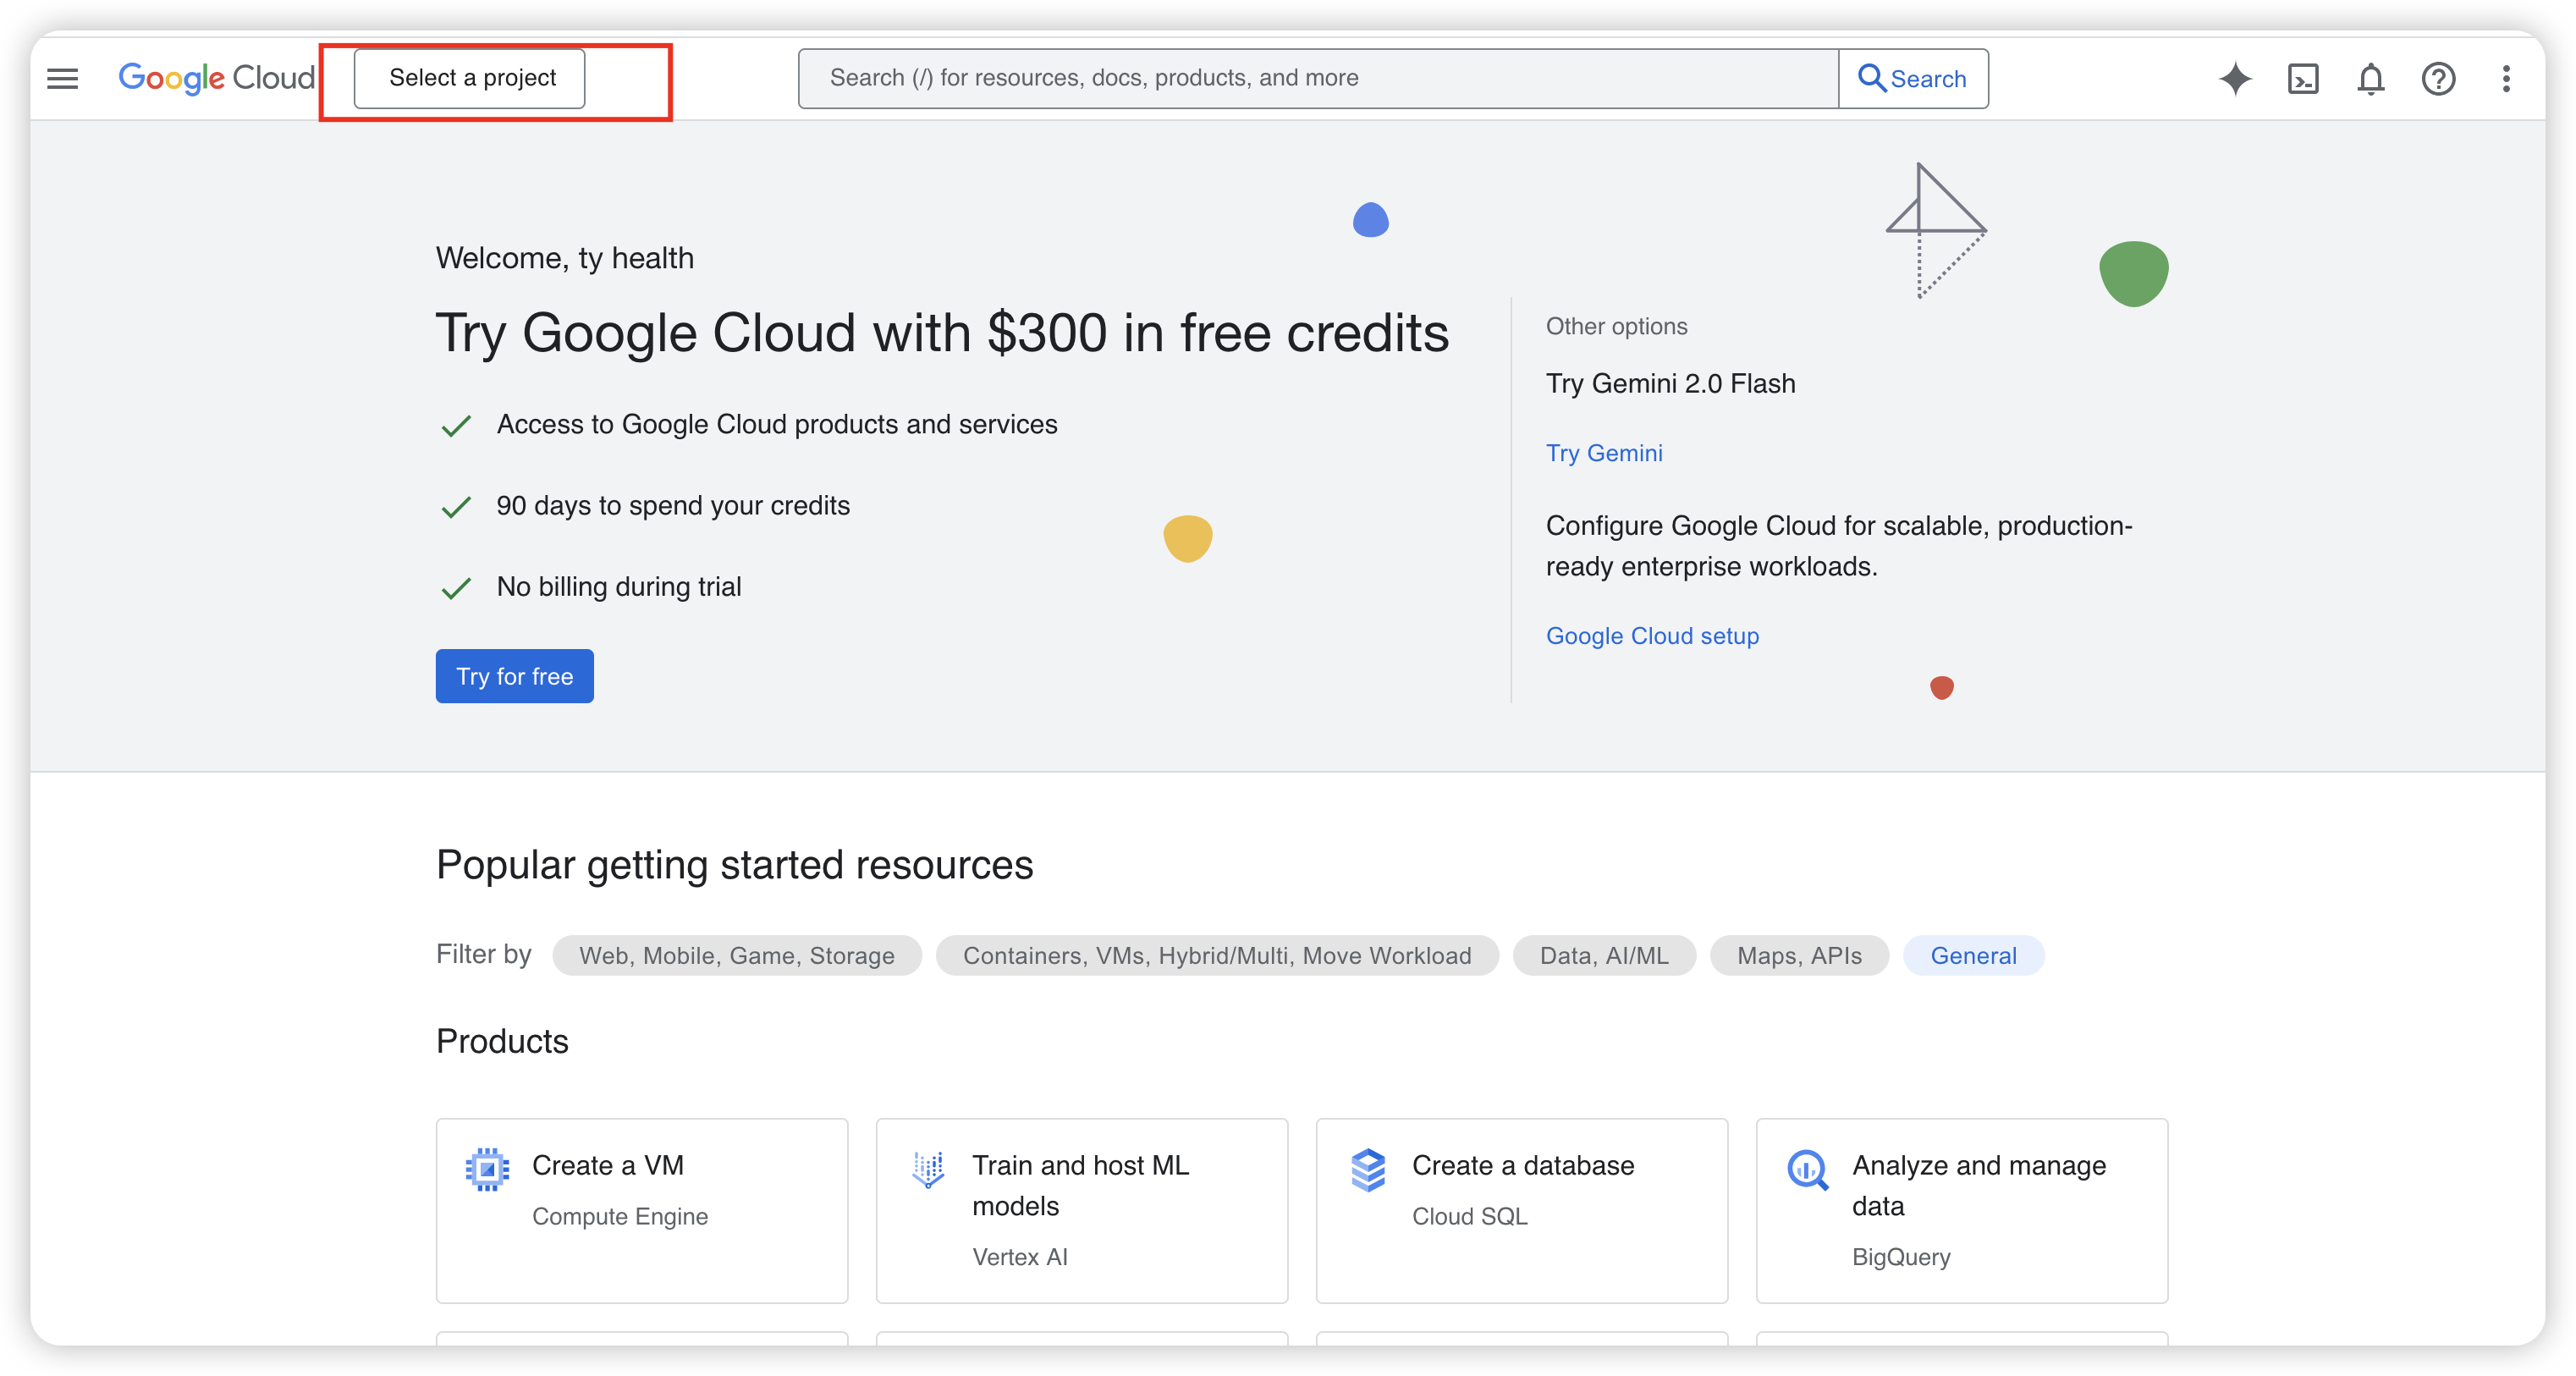The image size is (2576, 1376).
Task: Click the Search button
Action: [x=1912, y=78]
